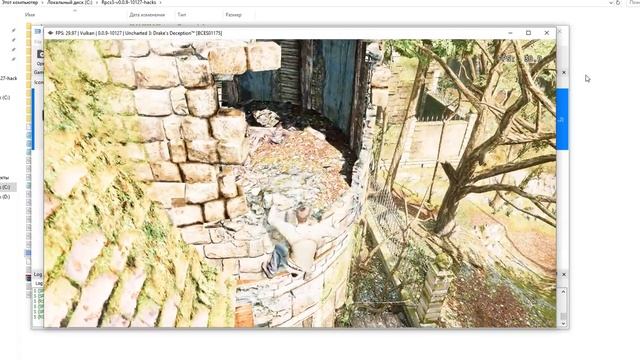Click the RPCS3 log scrollbar thumb
The width and height of the screenshot is (640, 360).
564,317
